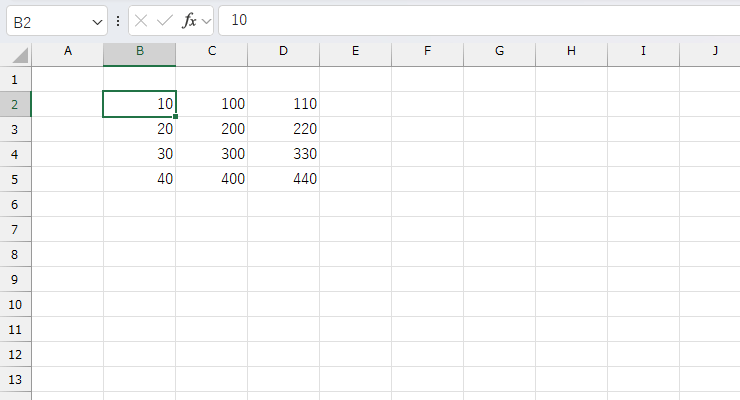Select row 5 header

[x=15, y=179]
